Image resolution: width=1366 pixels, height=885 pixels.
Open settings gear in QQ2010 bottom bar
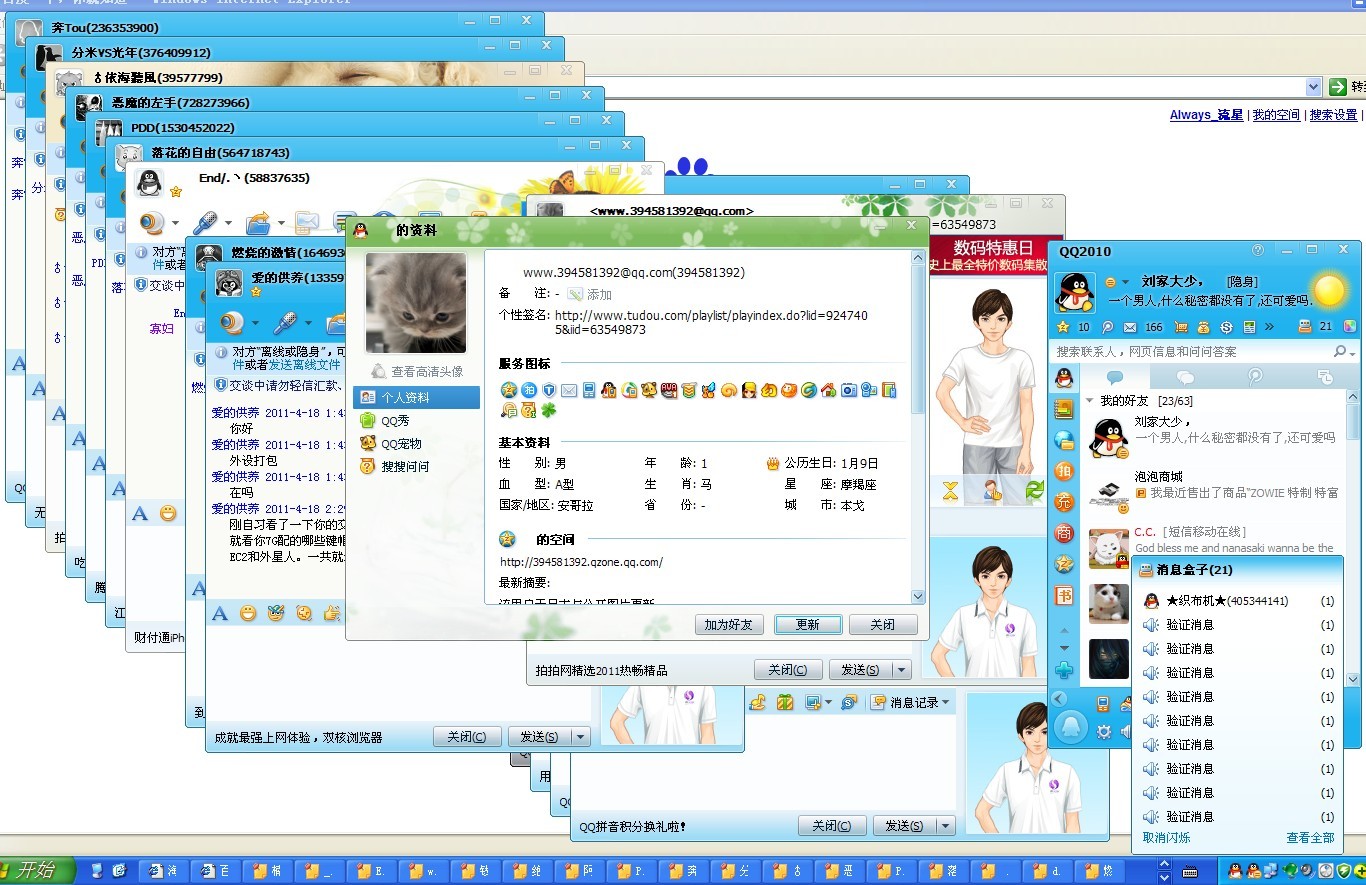[x=1104, y=732]
